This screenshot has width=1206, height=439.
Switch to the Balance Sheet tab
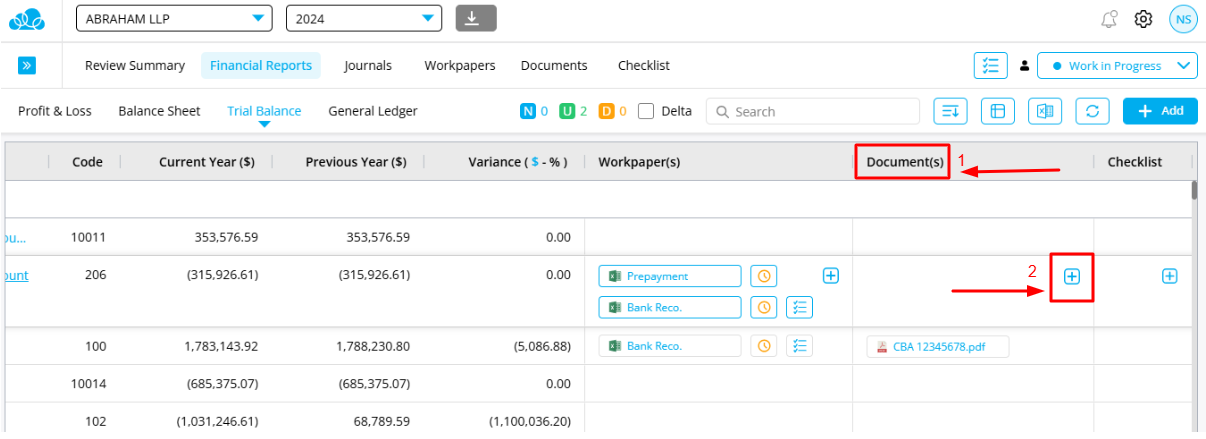(159, 111)
